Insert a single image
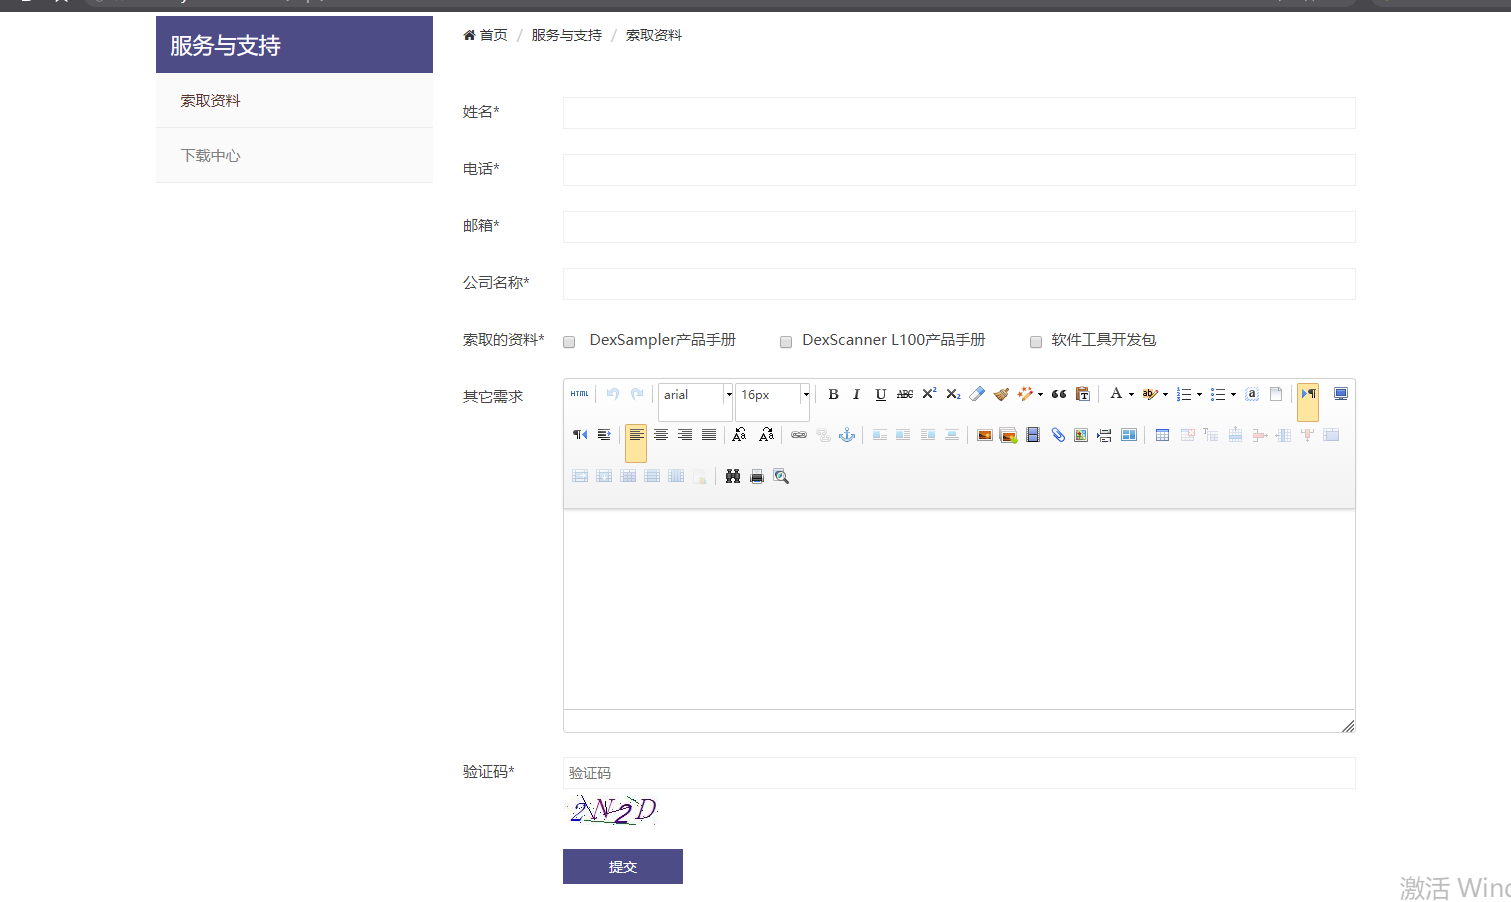The height and width of the screenshot is (902, 1511). [x=985, y=435]
